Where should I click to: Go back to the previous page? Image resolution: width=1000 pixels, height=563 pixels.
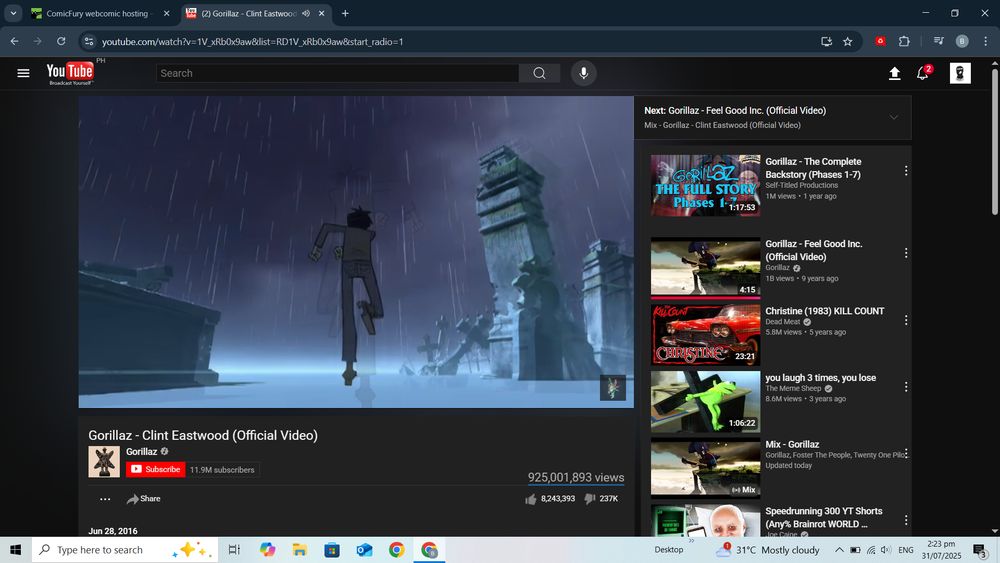(x=15, y=41)
